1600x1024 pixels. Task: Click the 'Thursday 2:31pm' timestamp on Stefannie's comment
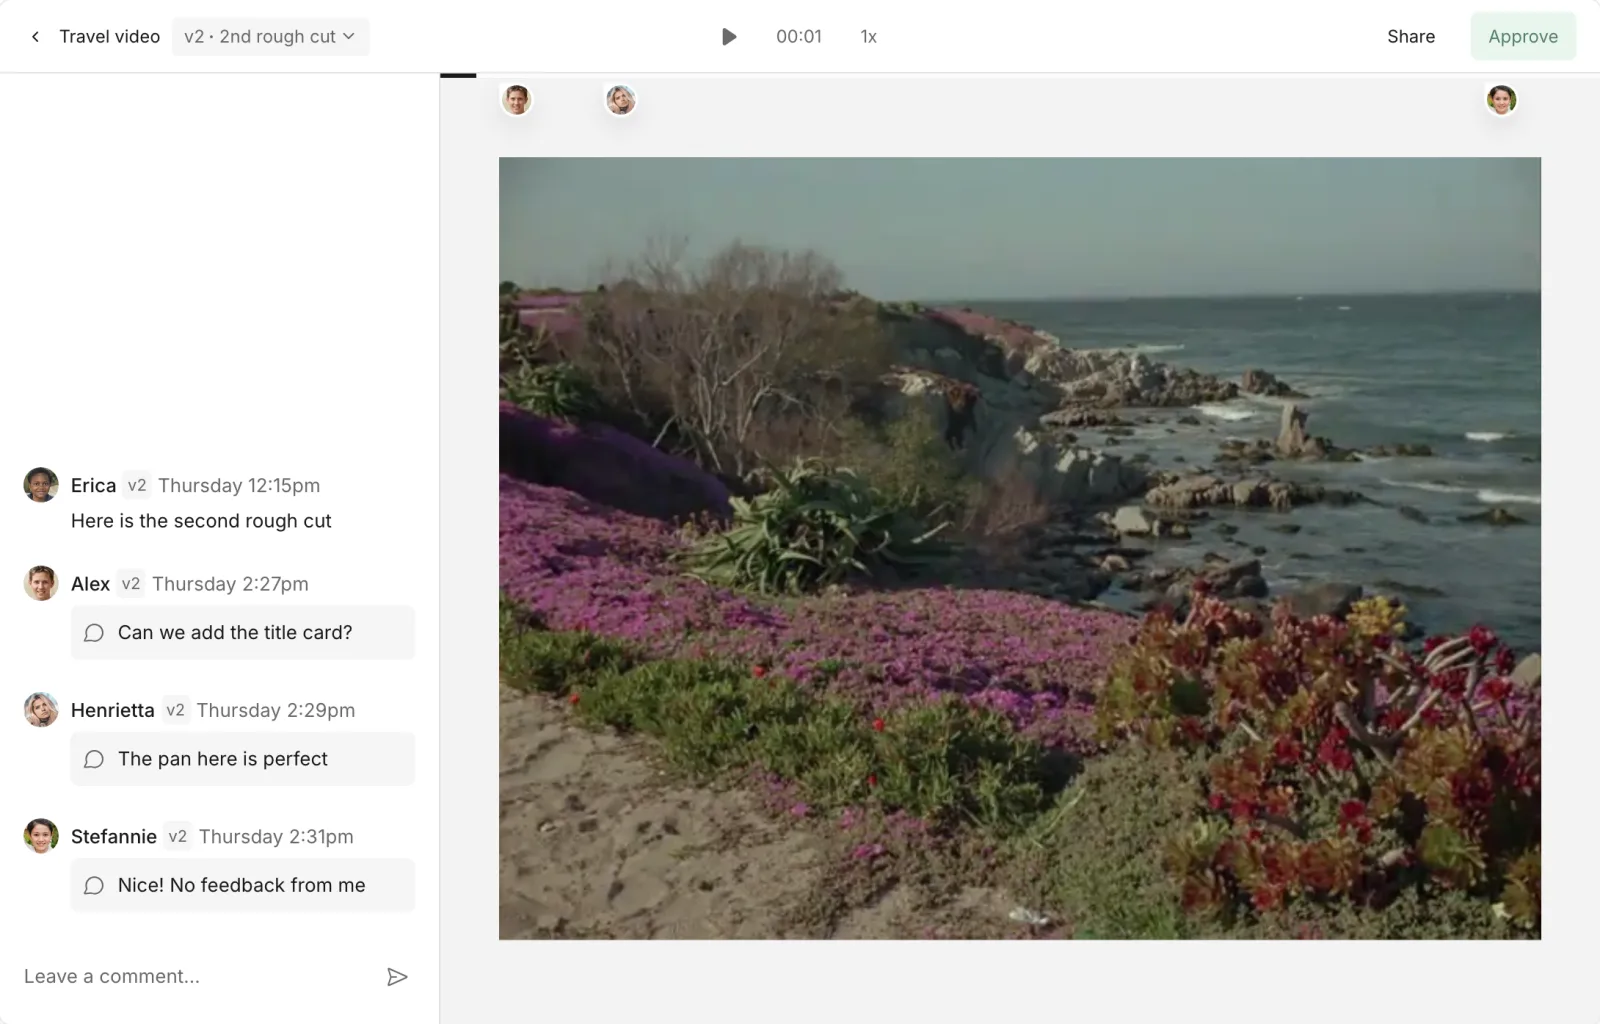pyautogui.click(x=276, y=836)
